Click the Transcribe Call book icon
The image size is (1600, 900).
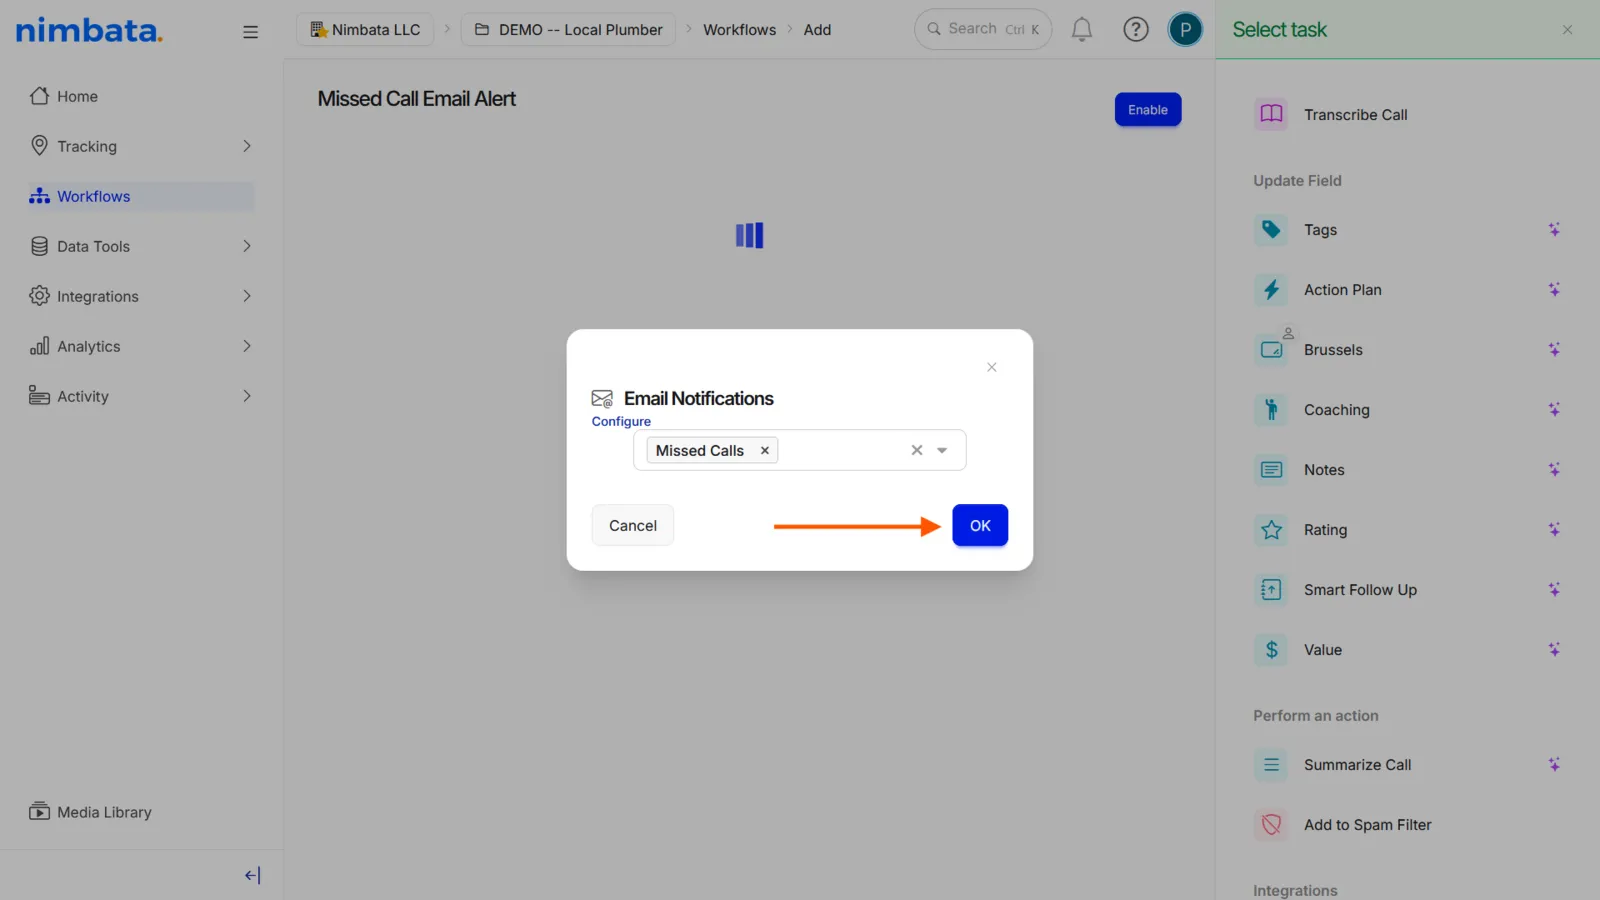point(1271,114)
